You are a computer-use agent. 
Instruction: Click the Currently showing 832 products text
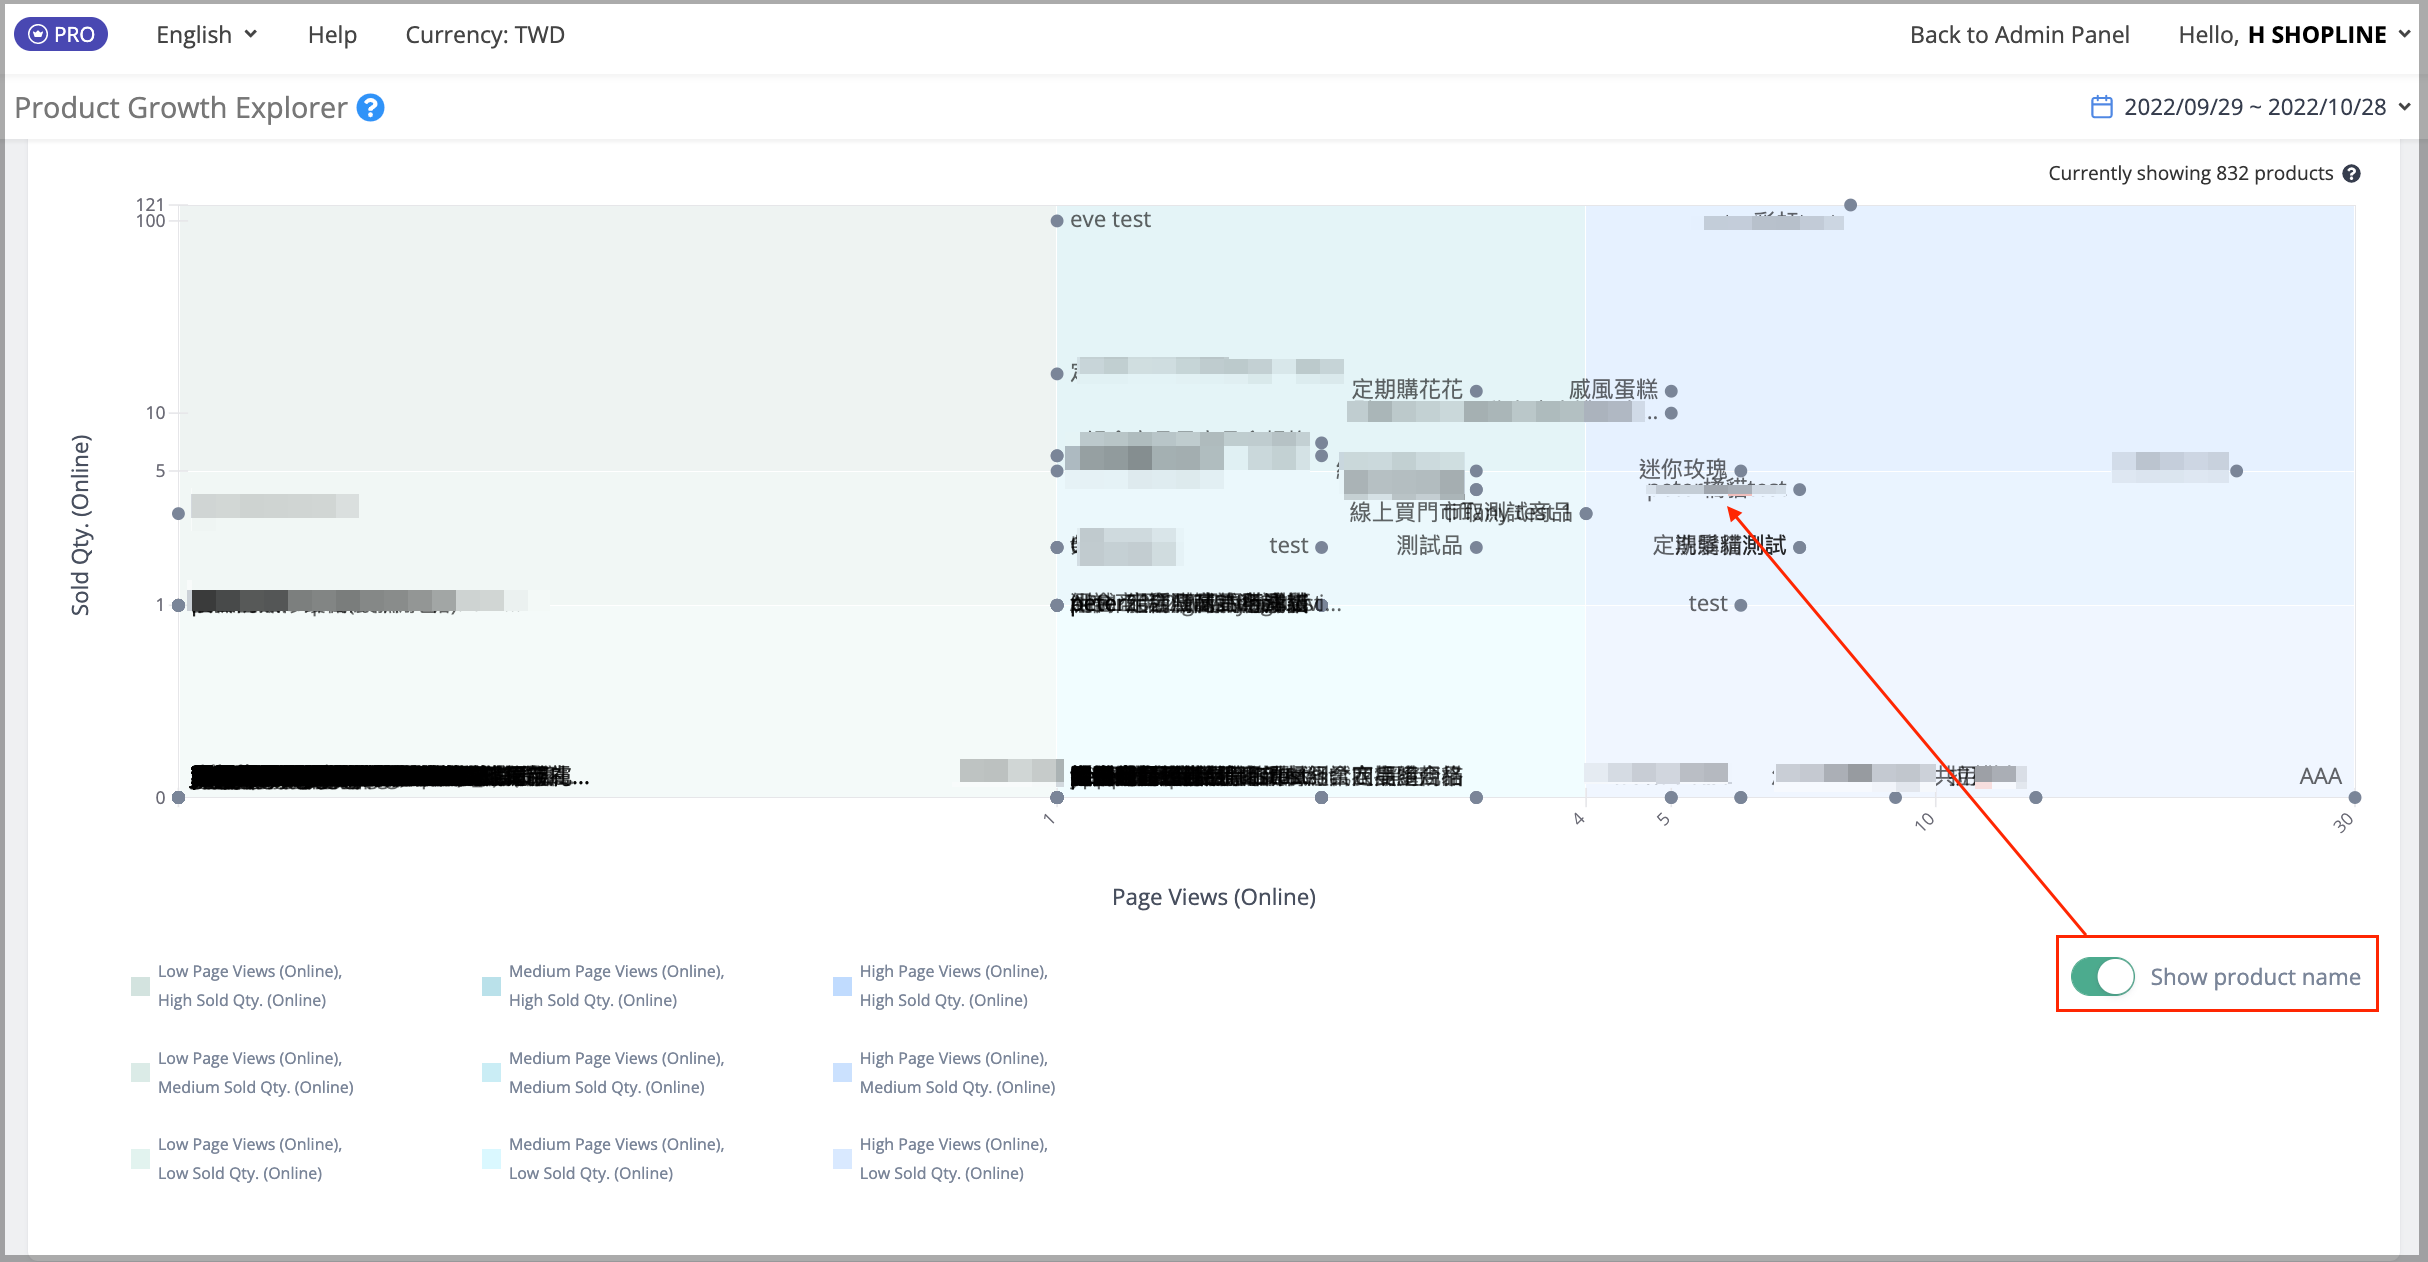[2190, 174]
